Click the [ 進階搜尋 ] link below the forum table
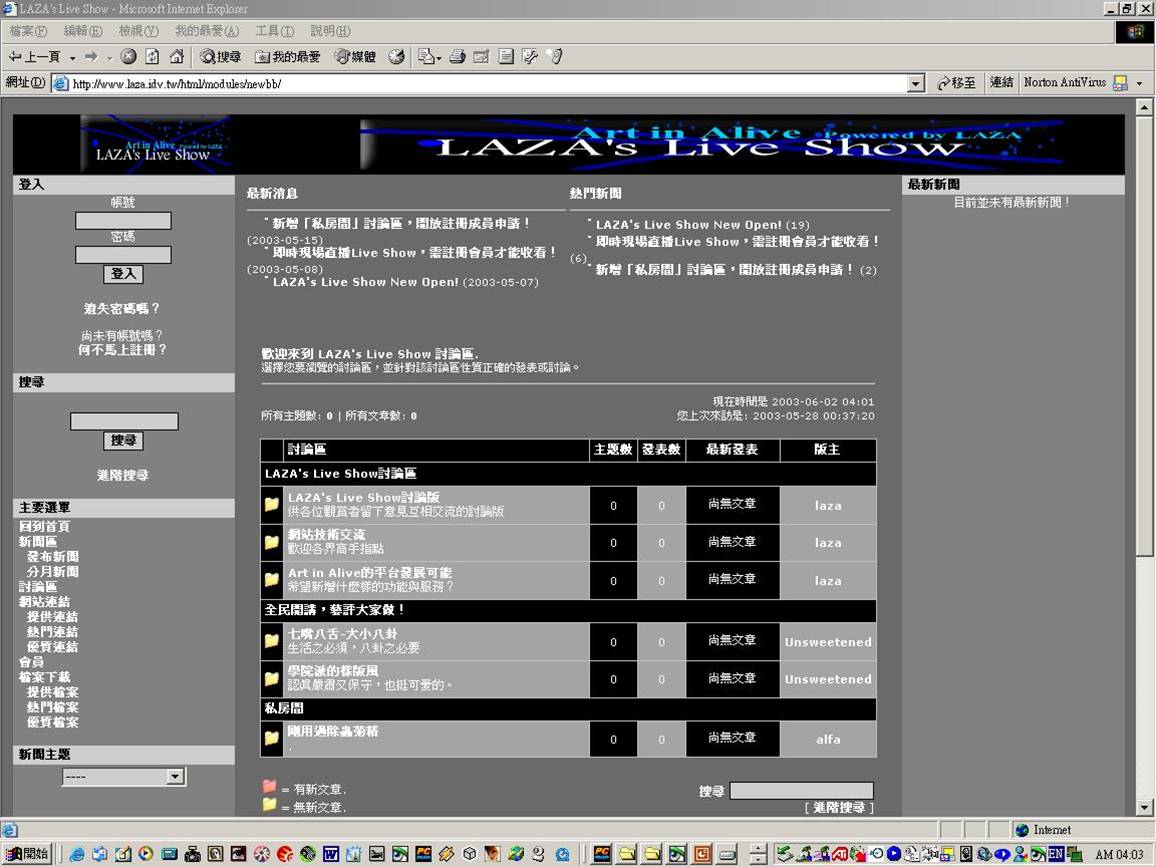This screenshot has width=1156, height=867. (x=839, y=808)
